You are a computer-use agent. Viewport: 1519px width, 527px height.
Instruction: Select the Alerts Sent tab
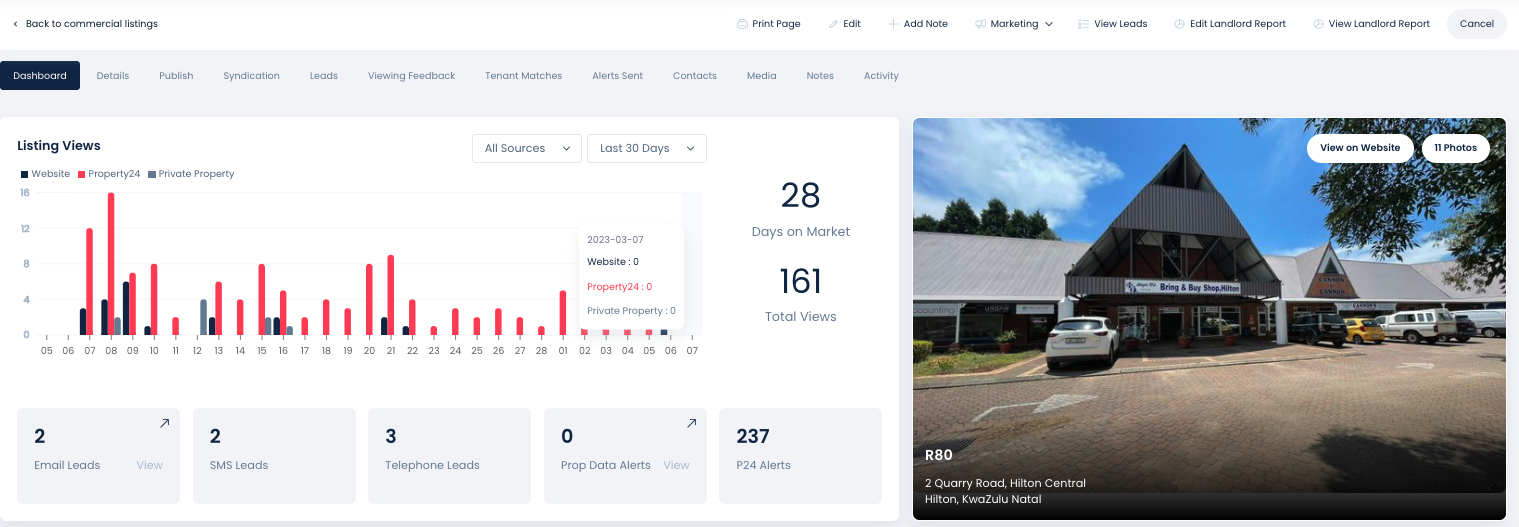pyautogui.click(x=617, y=76)
